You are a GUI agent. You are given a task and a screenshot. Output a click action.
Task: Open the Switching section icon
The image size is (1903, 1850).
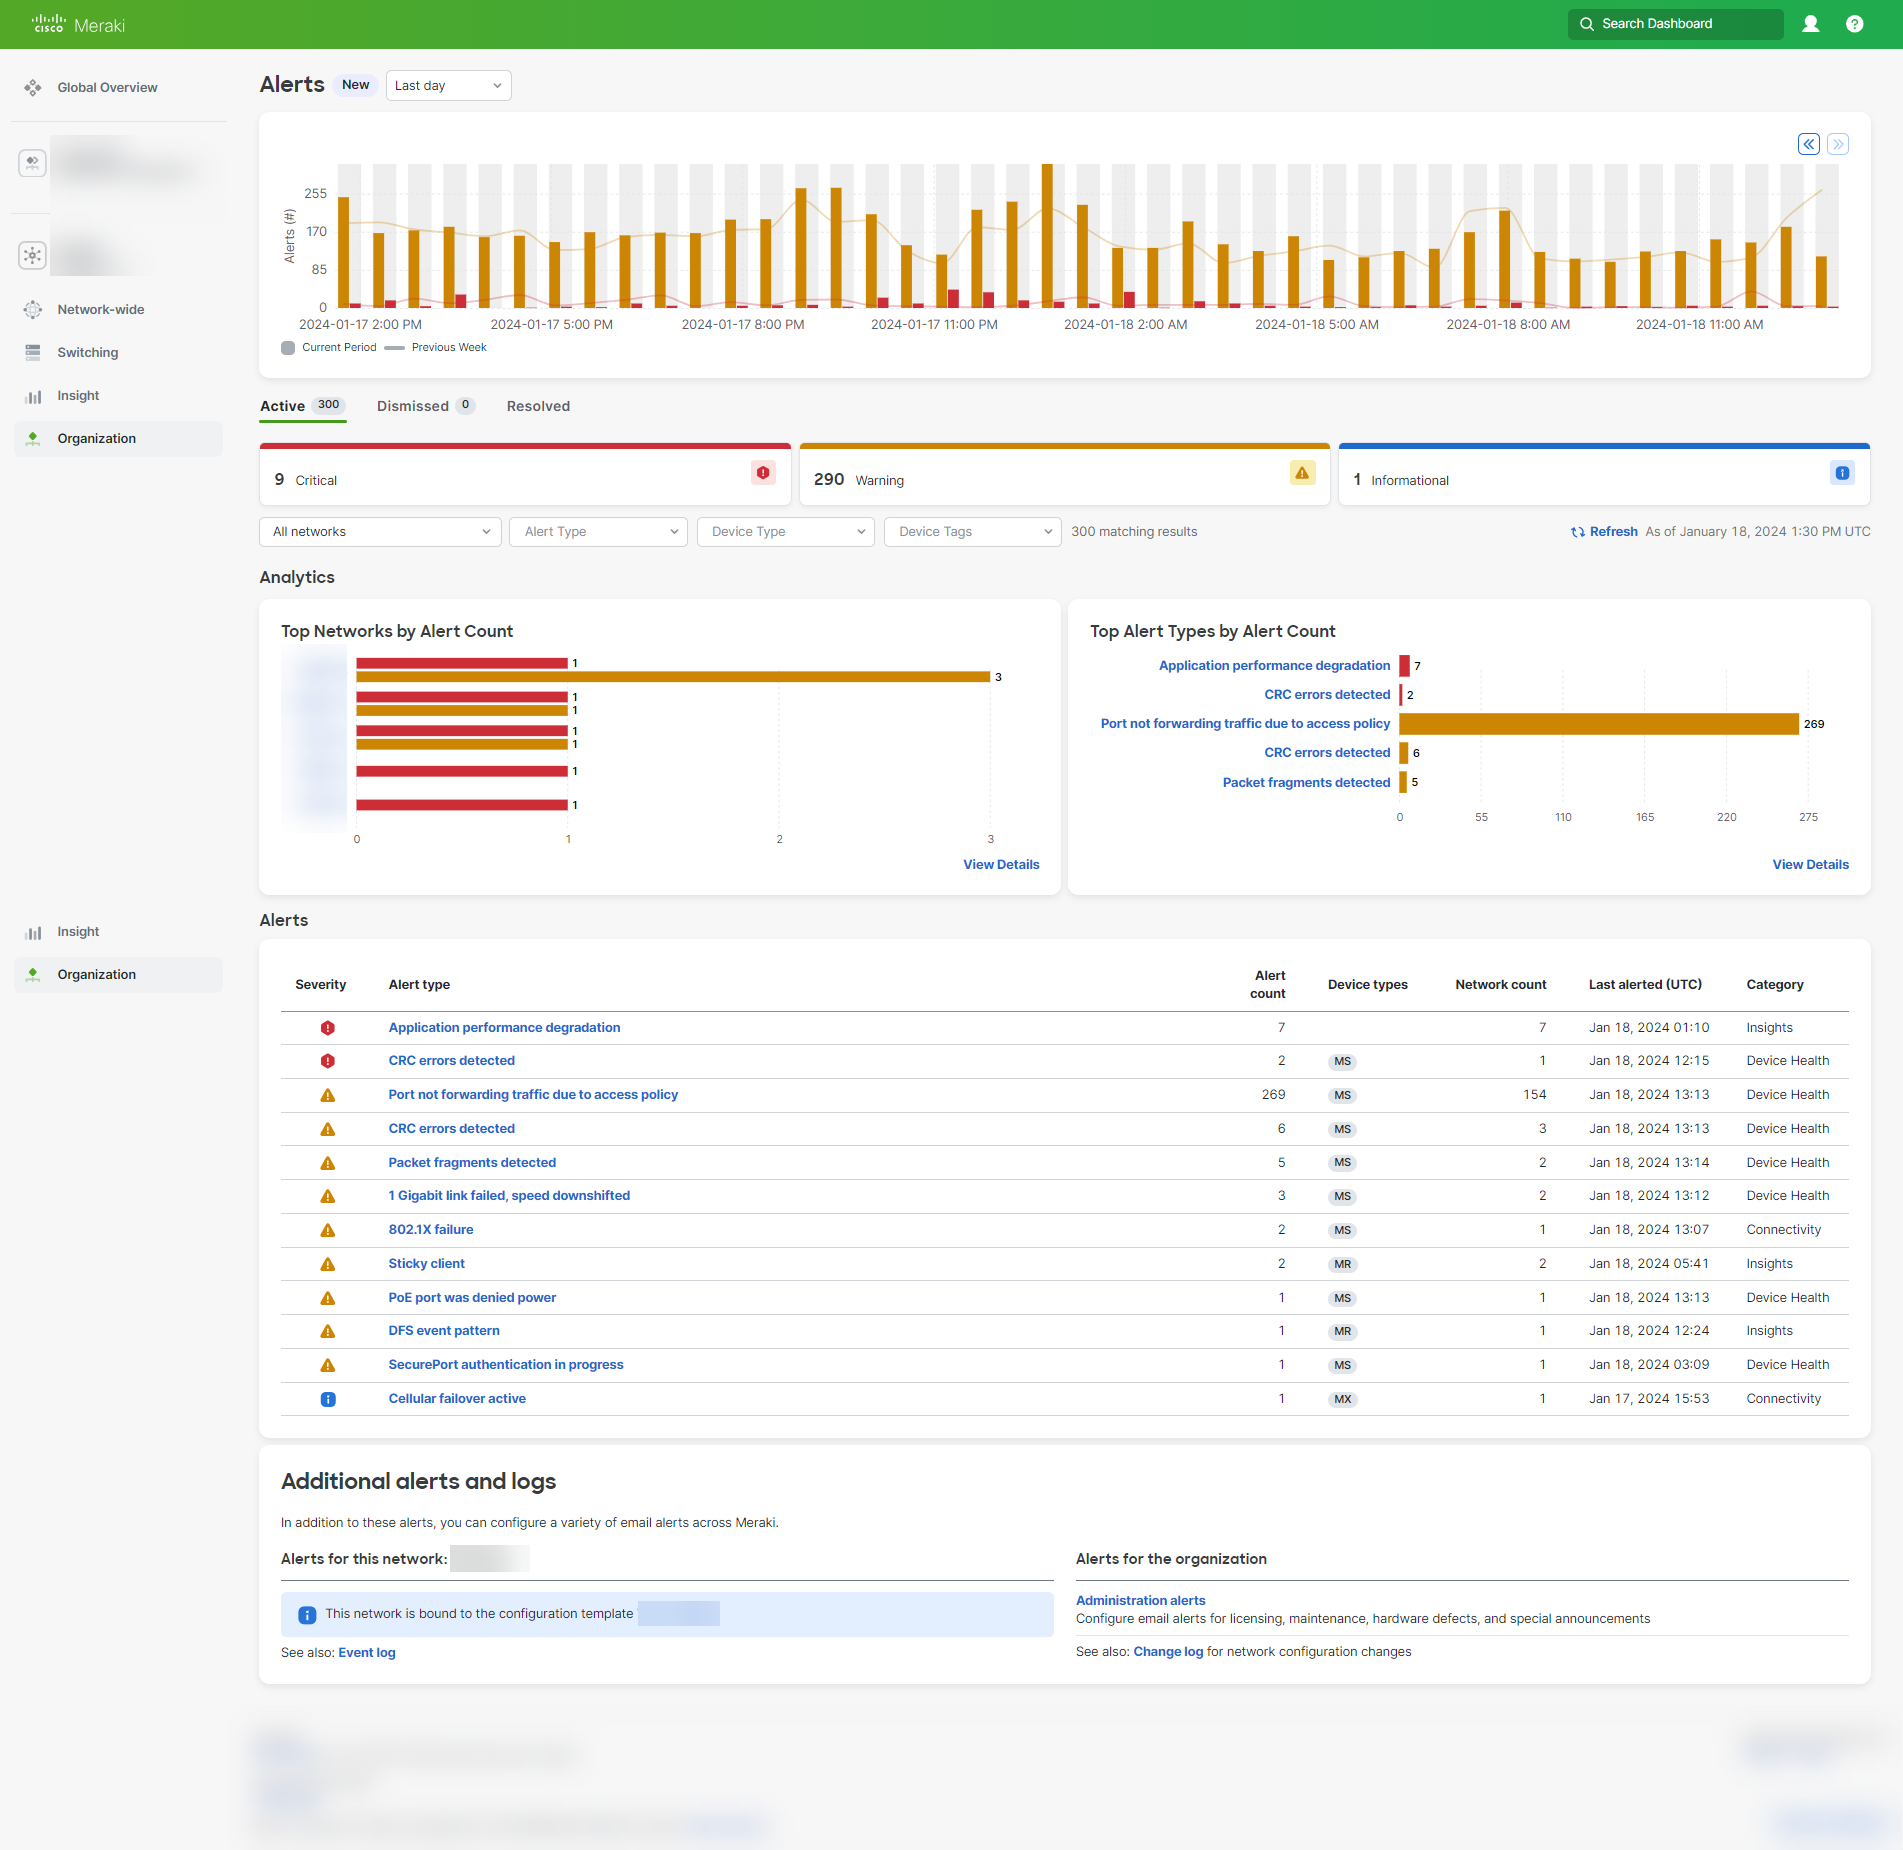(33, 352)
